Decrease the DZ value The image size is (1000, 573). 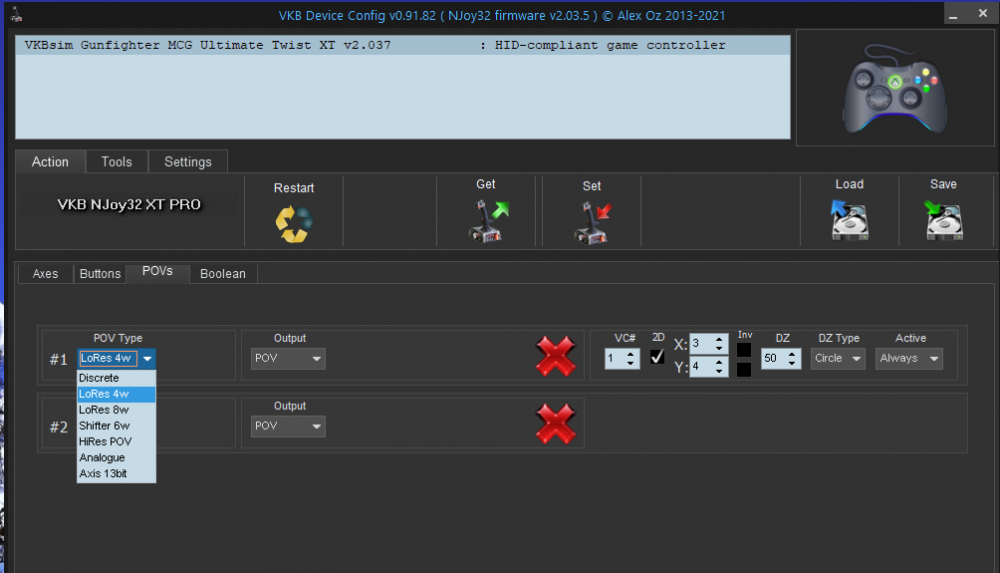tap(792, 364)
